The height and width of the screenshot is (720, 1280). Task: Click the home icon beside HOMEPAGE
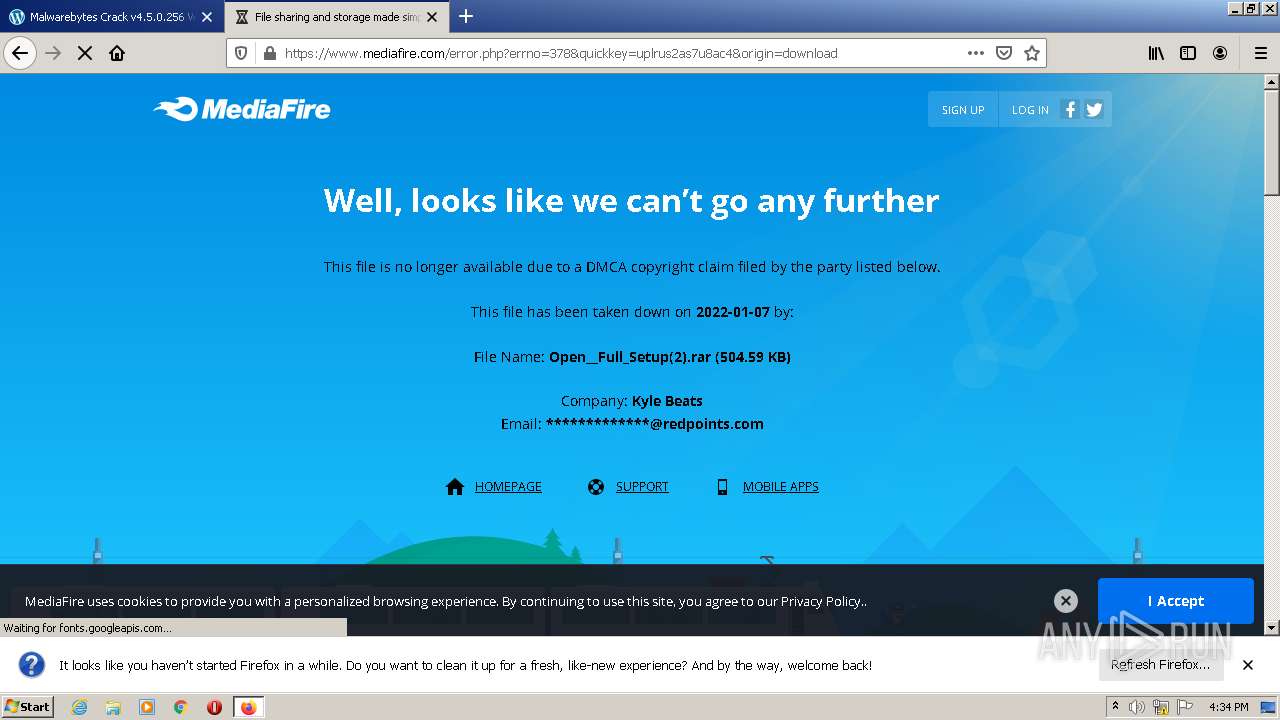click(x=455, y=487)
